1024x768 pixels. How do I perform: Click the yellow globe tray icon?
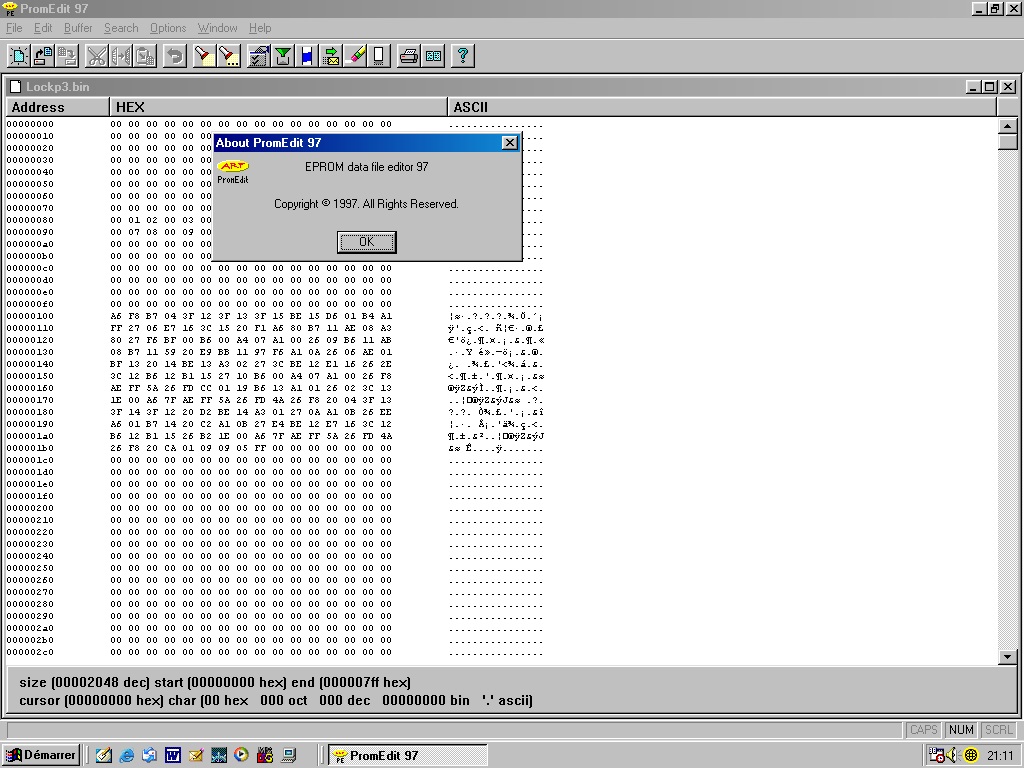coord(970,756)
